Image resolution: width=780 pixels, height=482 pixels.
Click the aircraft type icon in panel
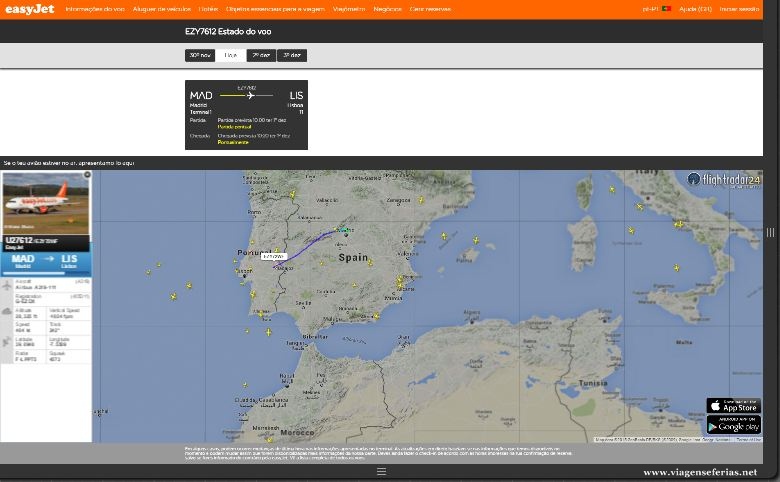6,286
